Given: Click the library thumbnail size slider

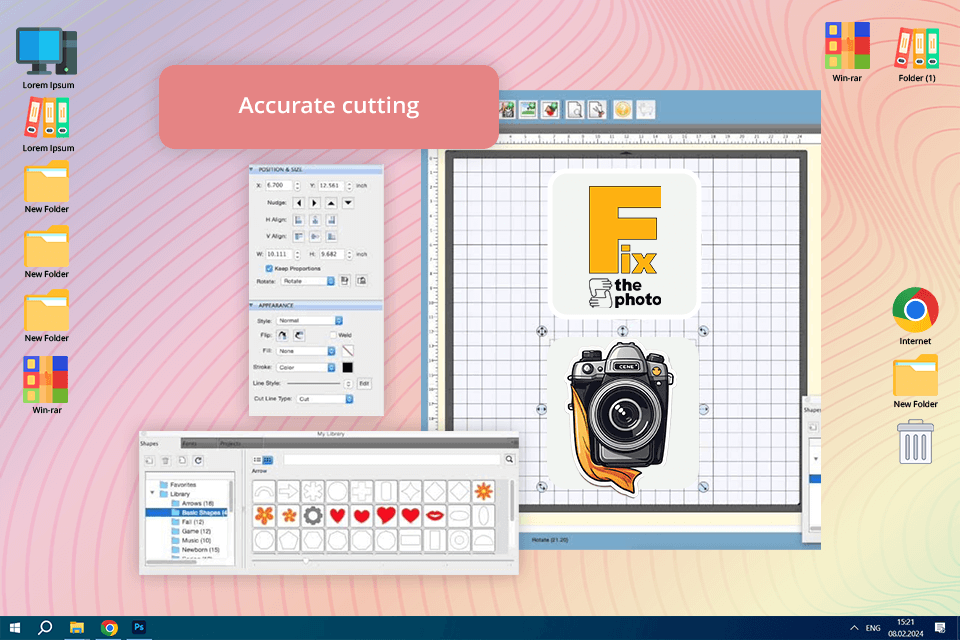Looking at the screenshot, I should point(306,560).
